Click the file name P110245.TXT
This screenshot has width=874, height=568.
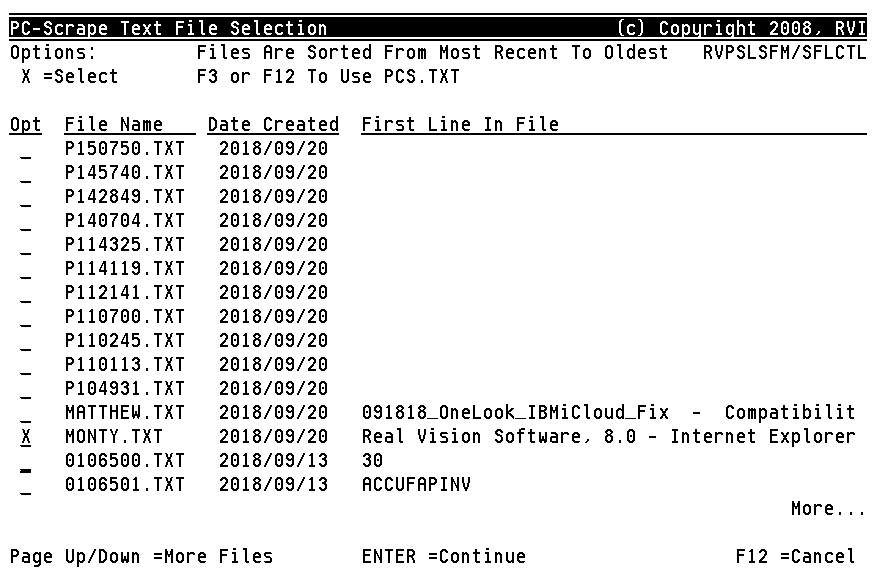click(125, 341)
